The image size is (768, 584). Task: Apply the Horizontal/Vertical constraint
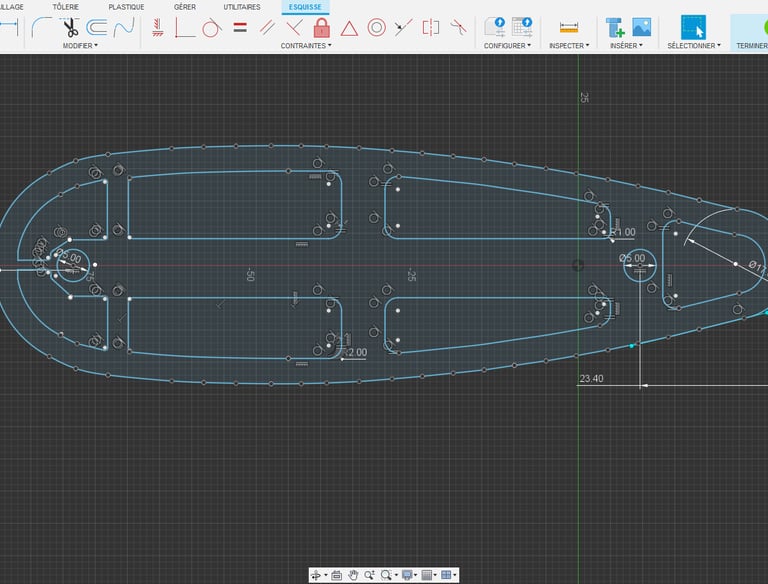[157, 27]
